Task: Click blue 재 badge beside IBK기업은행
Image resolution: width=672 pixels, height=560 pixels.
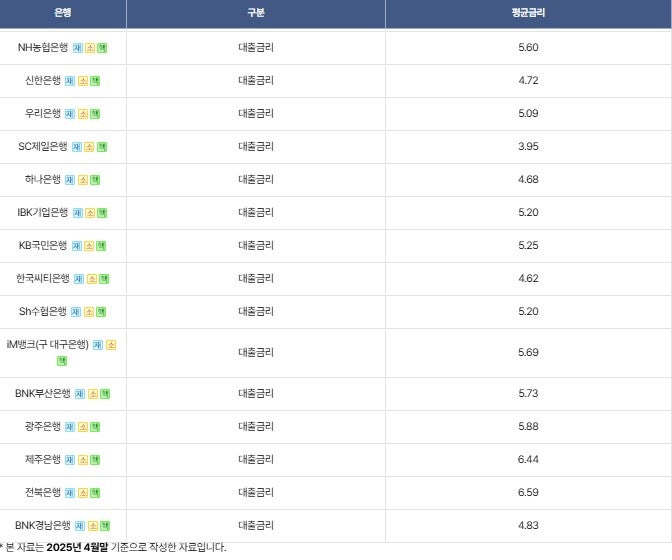Action: click(78, 213)
